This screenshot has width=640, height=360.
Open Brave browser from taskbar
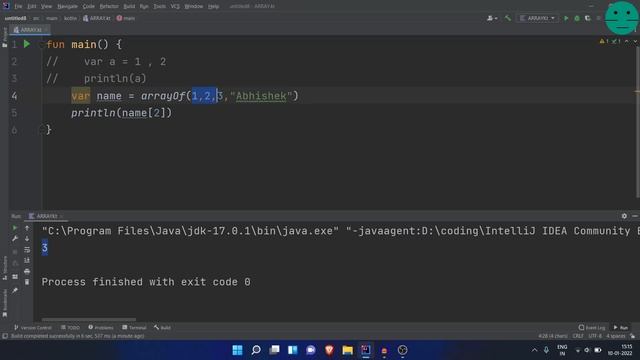[329, 350]
